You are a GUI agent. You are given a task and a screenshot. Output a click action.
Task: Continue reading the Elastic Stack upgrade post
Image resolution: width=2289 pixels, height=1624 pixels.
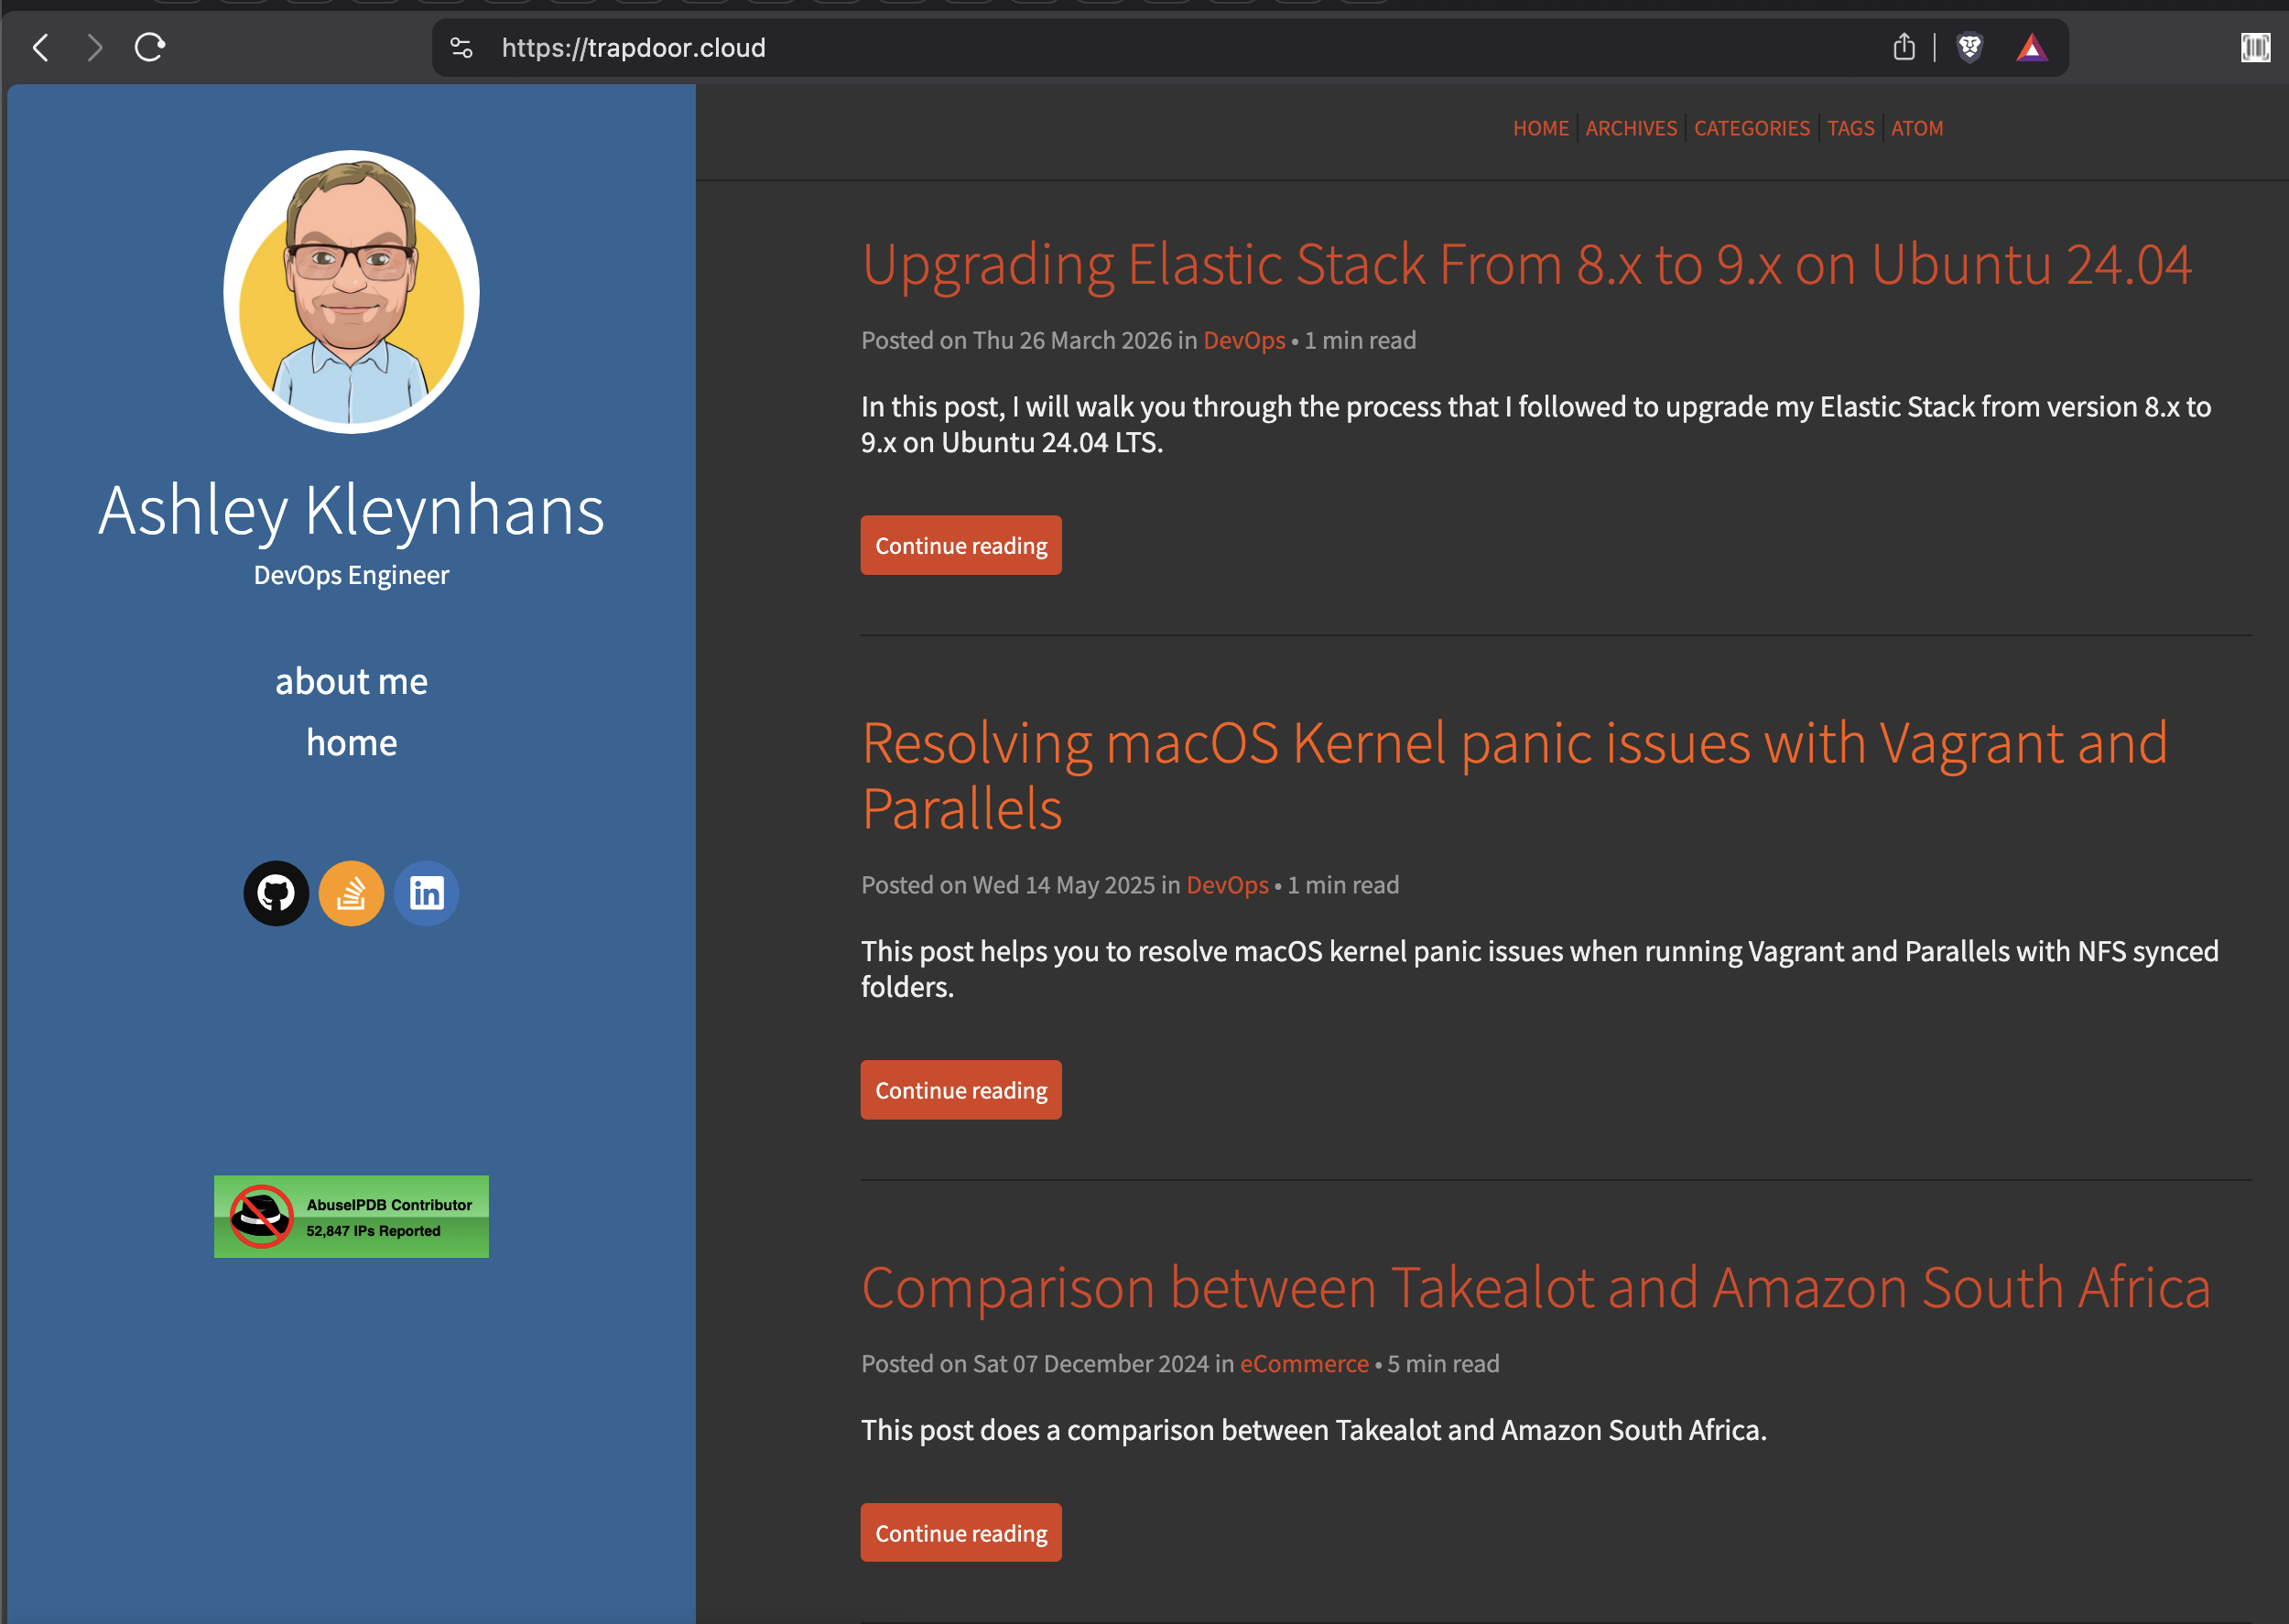coord(960,545)
